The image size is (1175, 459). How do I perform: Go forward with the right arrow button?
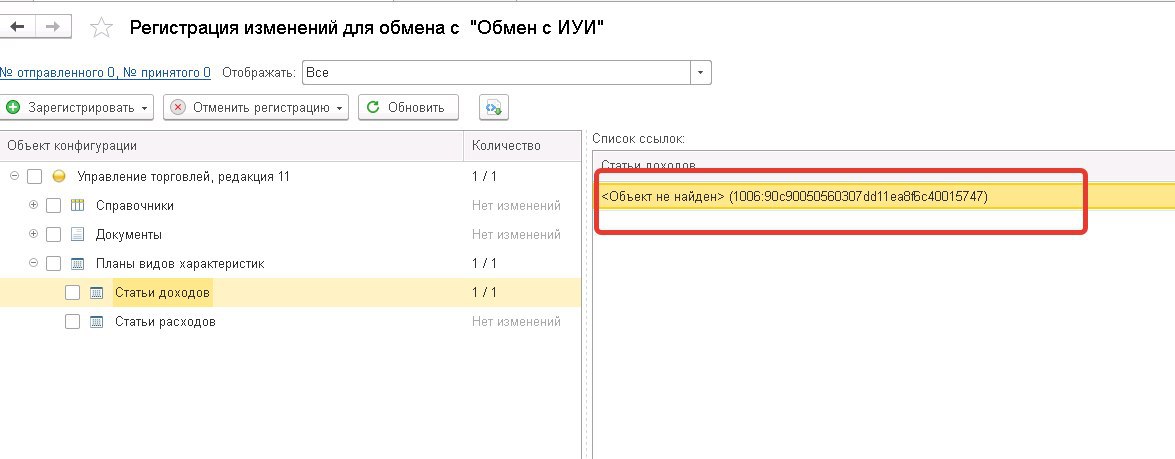[x=53, y=27]
